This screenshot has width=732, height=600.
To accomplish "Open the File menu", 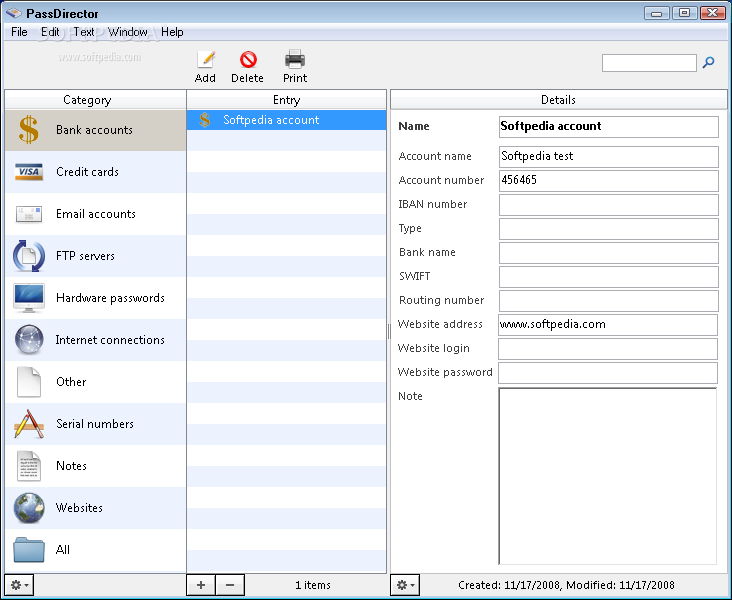I will [19, 32].
